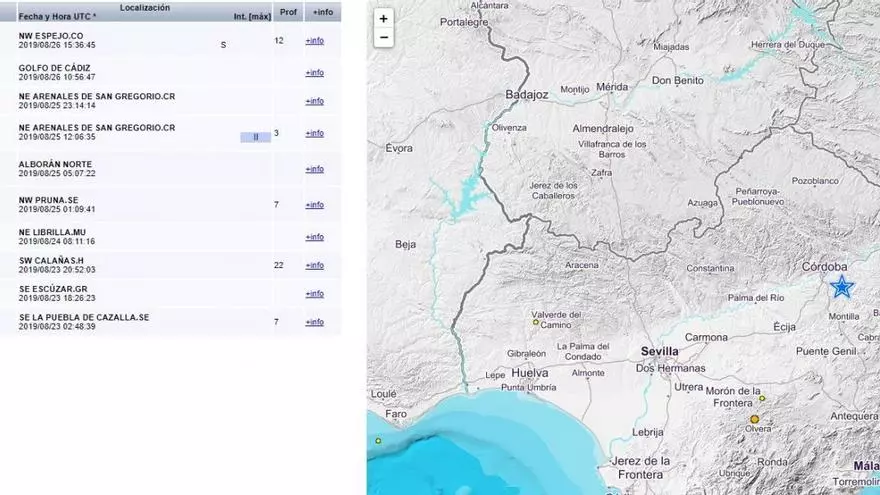The height and width of the screenshot is (495, 880).
Task: Zoom in on the map
Action: [x=384, y=19]
